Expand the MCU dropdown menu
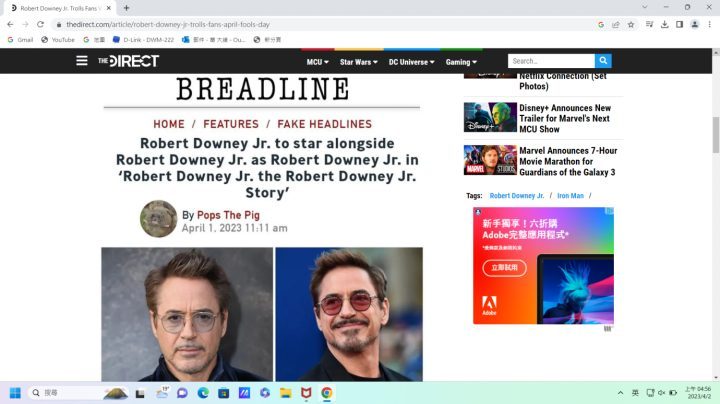Image resolution: width=720 pixels, height=404 pixels. click(318, 62)
